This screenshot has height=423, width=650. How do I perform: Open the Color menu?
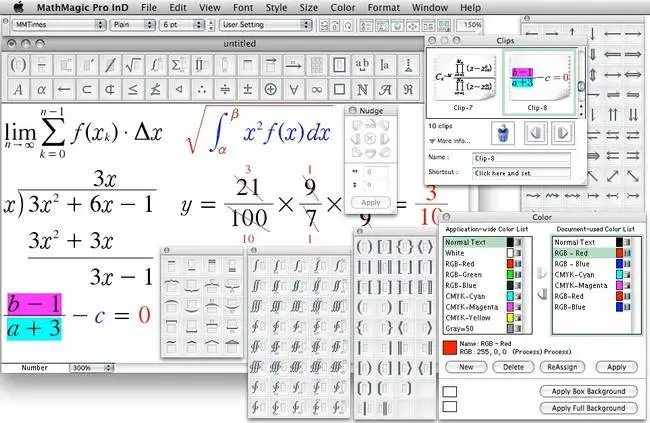(x=343, y=7)
